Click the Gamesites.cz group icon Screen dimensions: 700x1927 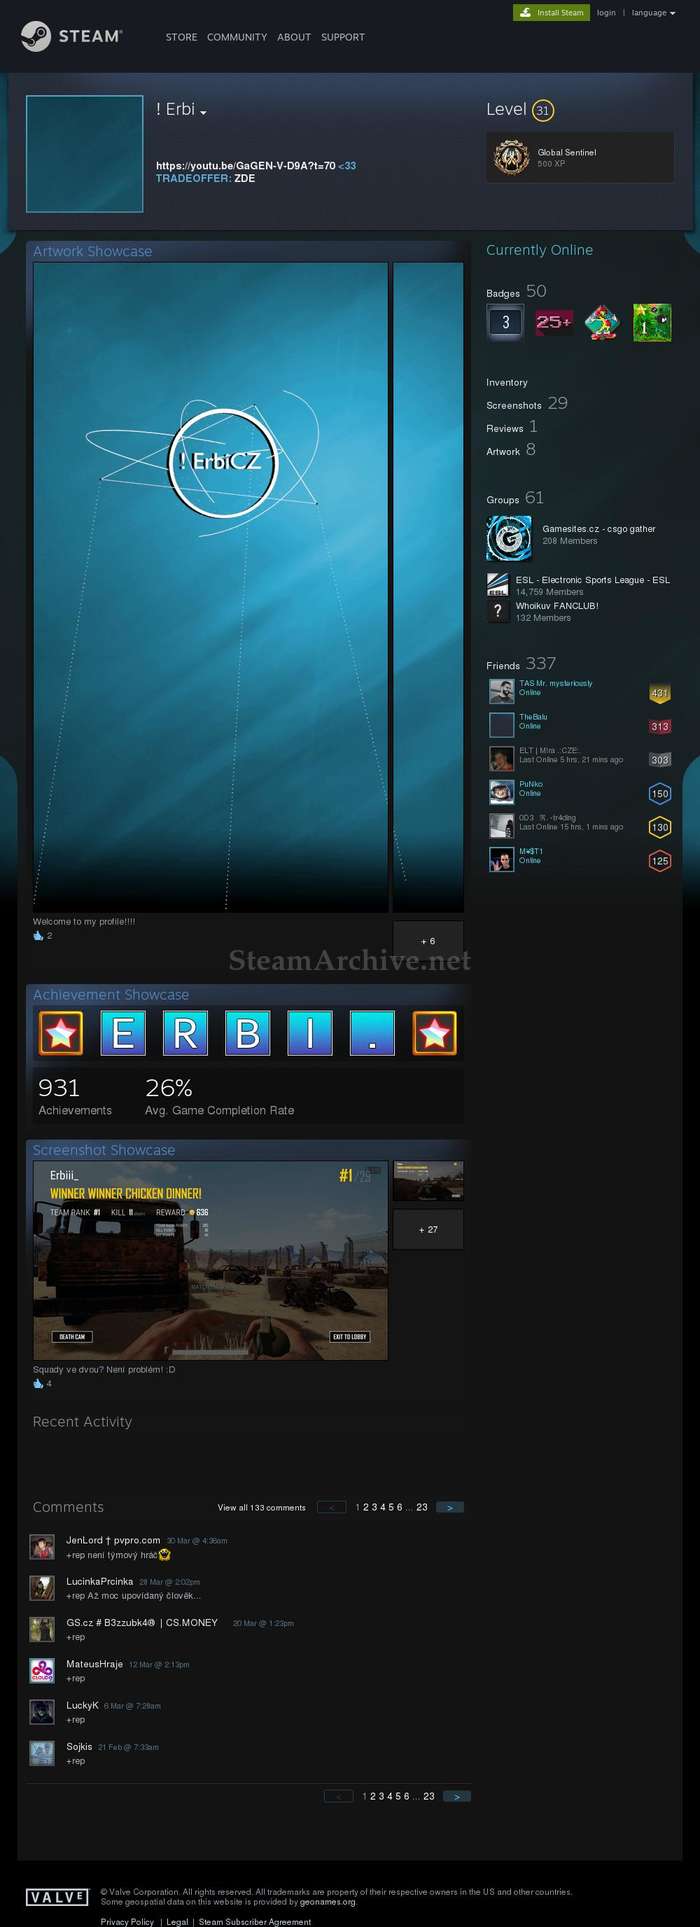tap(509, 538)
